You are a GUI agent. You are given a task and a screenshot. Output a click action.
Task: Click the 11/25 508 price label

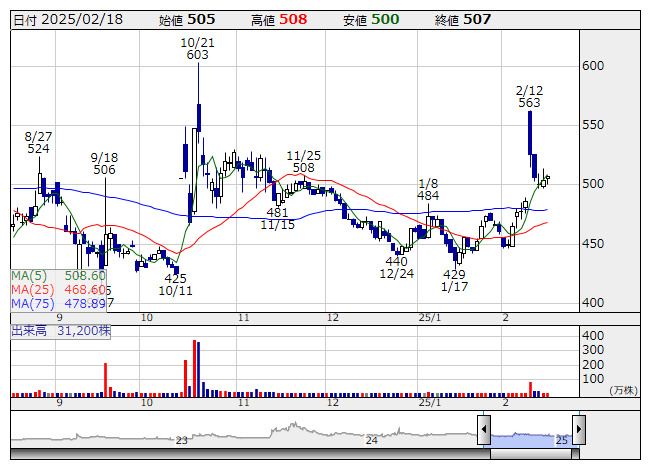pos(304,162)
